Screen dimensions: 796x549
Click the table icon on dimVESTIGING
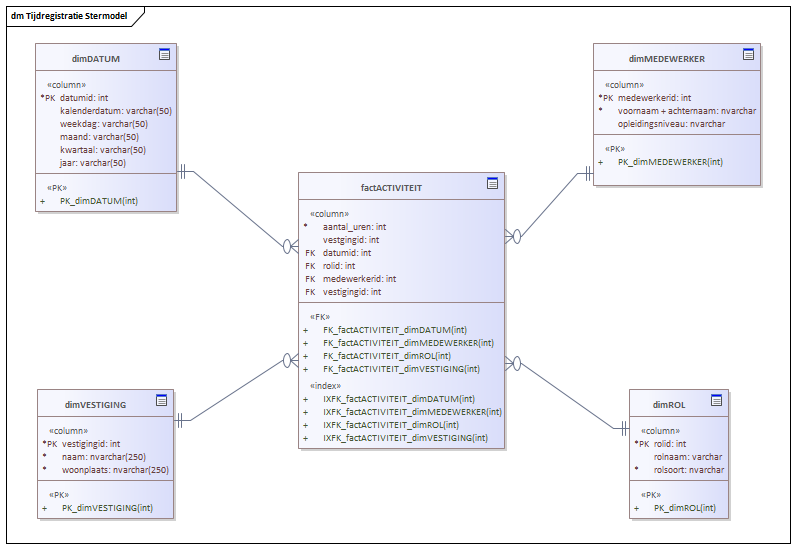click(161, 402)
